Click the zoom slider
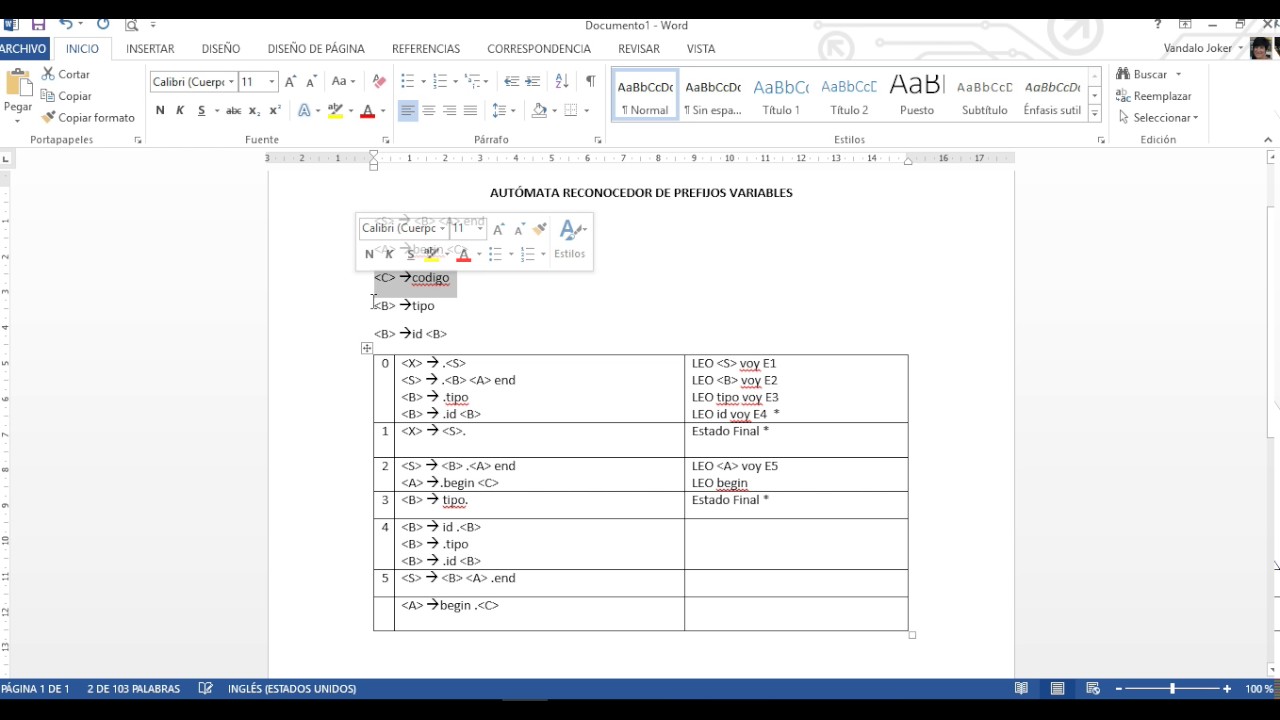 pyautogui.click(x=1172, y=689)
